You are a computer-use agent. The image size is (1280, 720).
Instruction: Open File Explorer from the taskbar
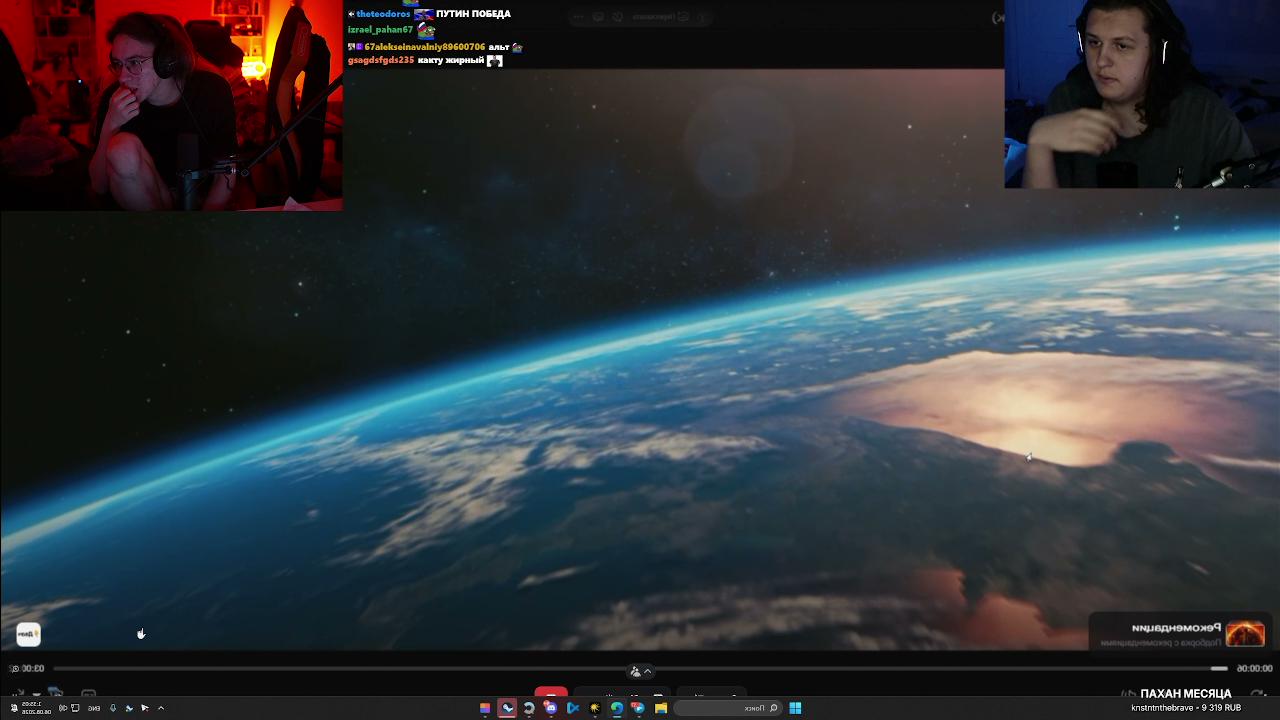point(661,708)
